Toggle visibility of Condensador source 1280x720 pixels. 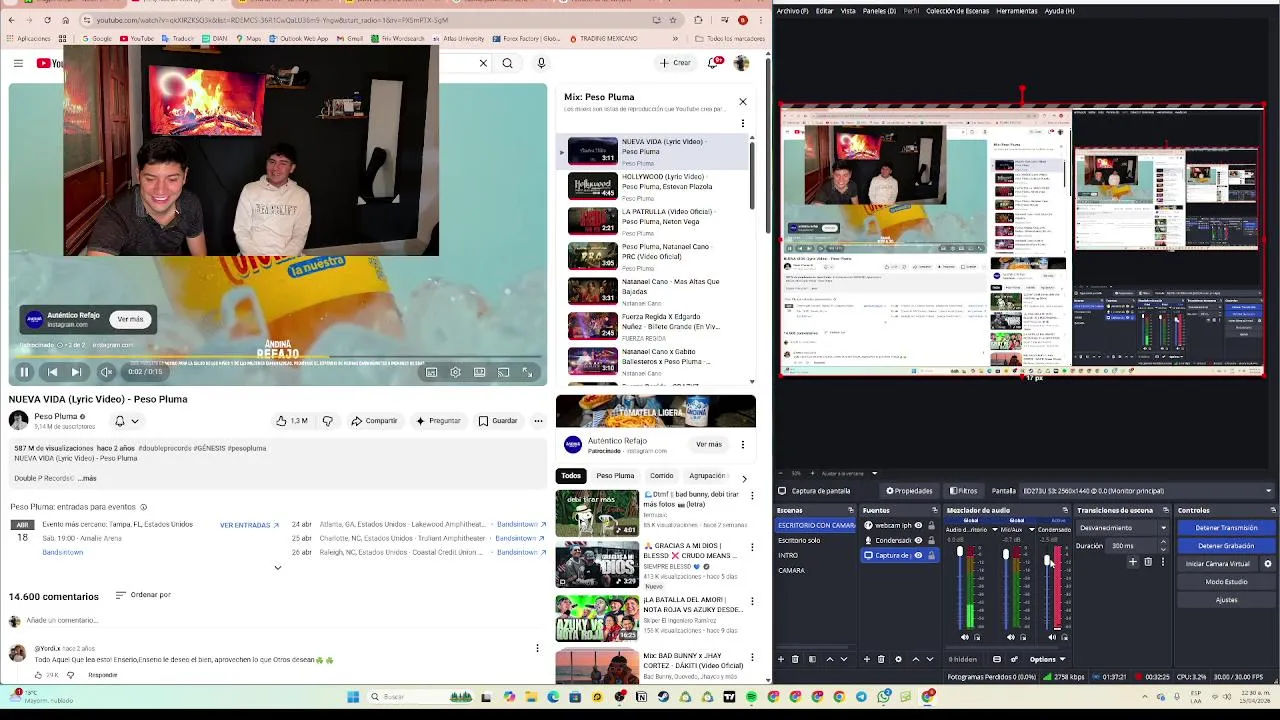(918, 540)
